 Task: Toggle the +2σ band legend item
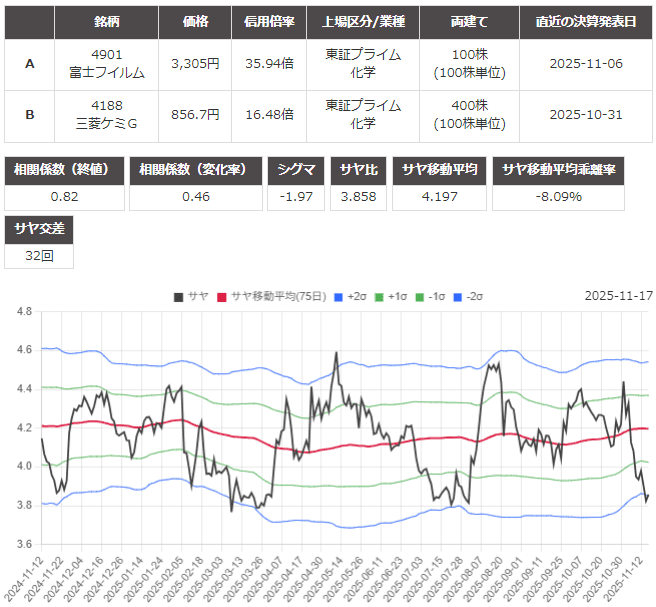click(x=350, y=296)
